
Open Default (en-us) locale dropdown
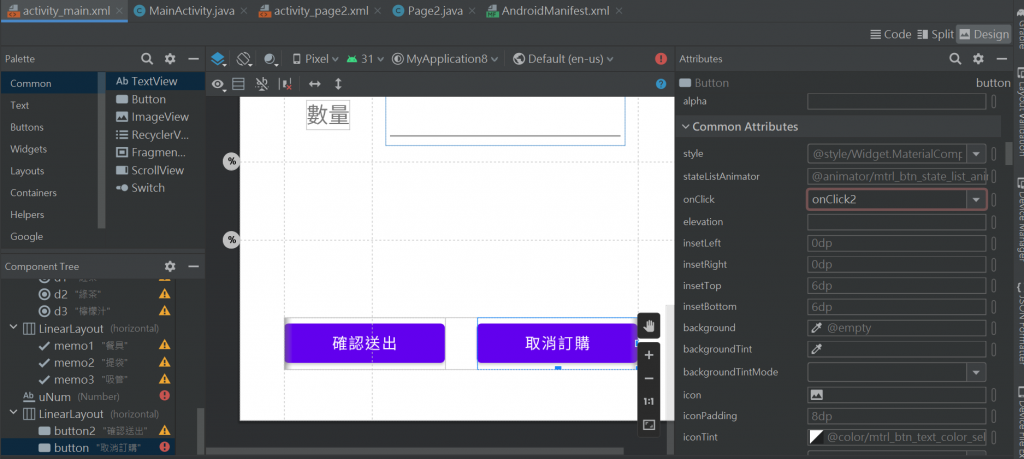click(x=564, y=59)
